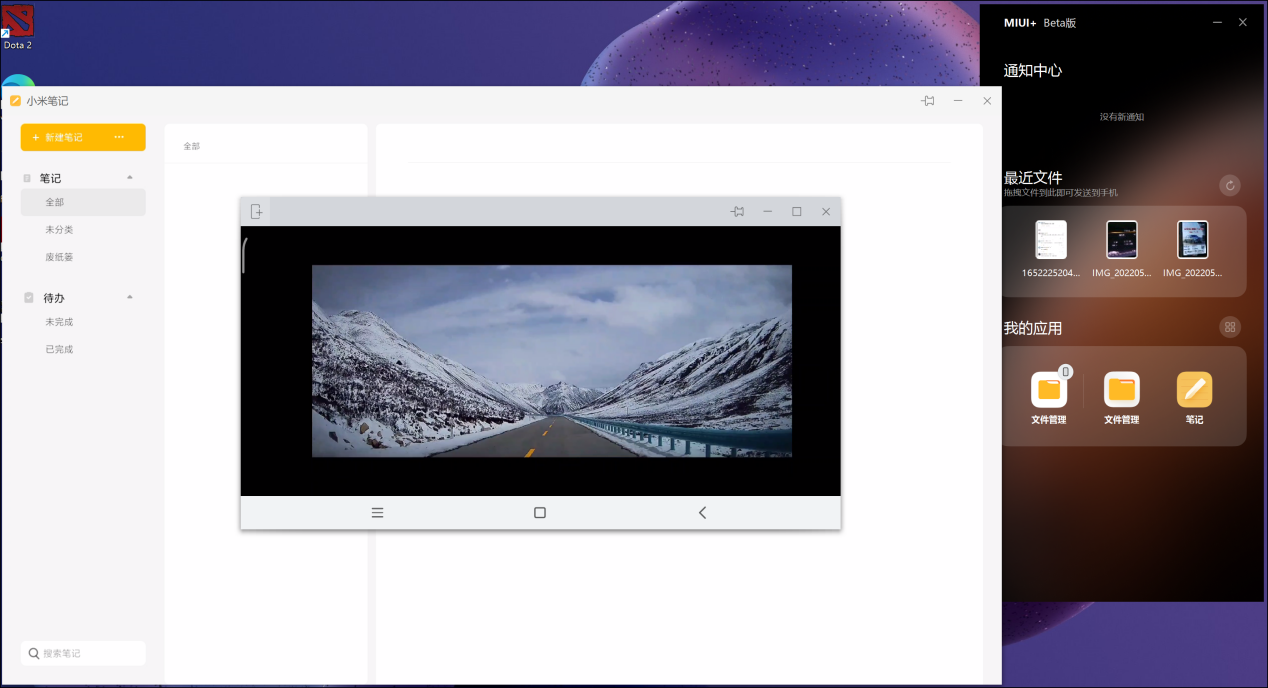Refresh the 最近文件 recent files list
Image resolution: width=1268 pixels, height=688 pixels.
pos(1230,185)
